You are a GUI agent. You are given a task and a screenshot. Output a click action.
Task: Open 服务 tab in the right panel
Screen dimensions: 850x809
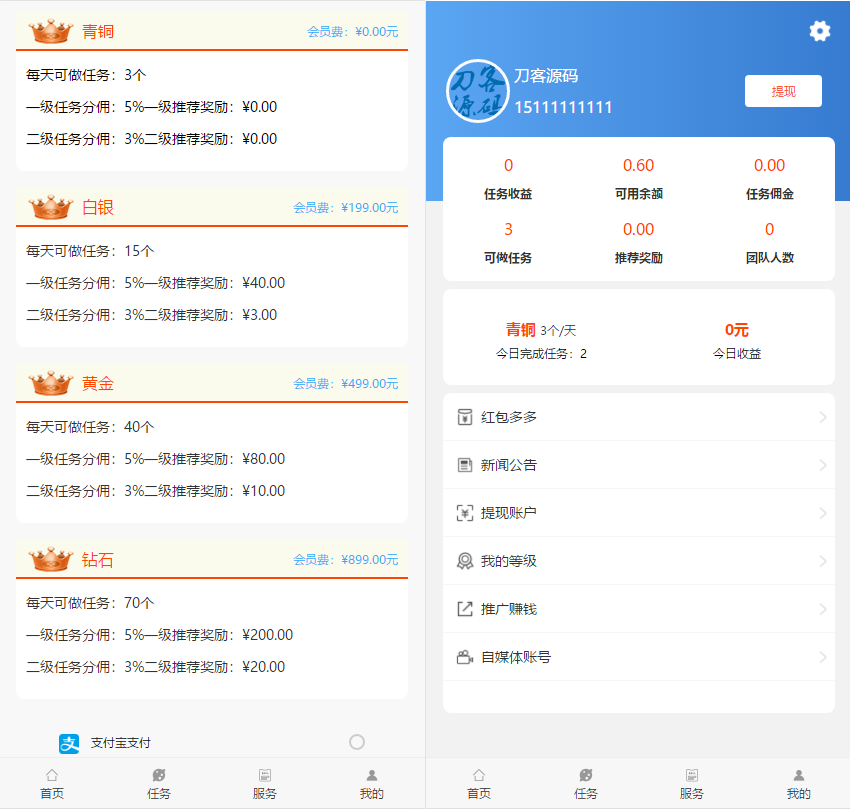coord(692,784)
